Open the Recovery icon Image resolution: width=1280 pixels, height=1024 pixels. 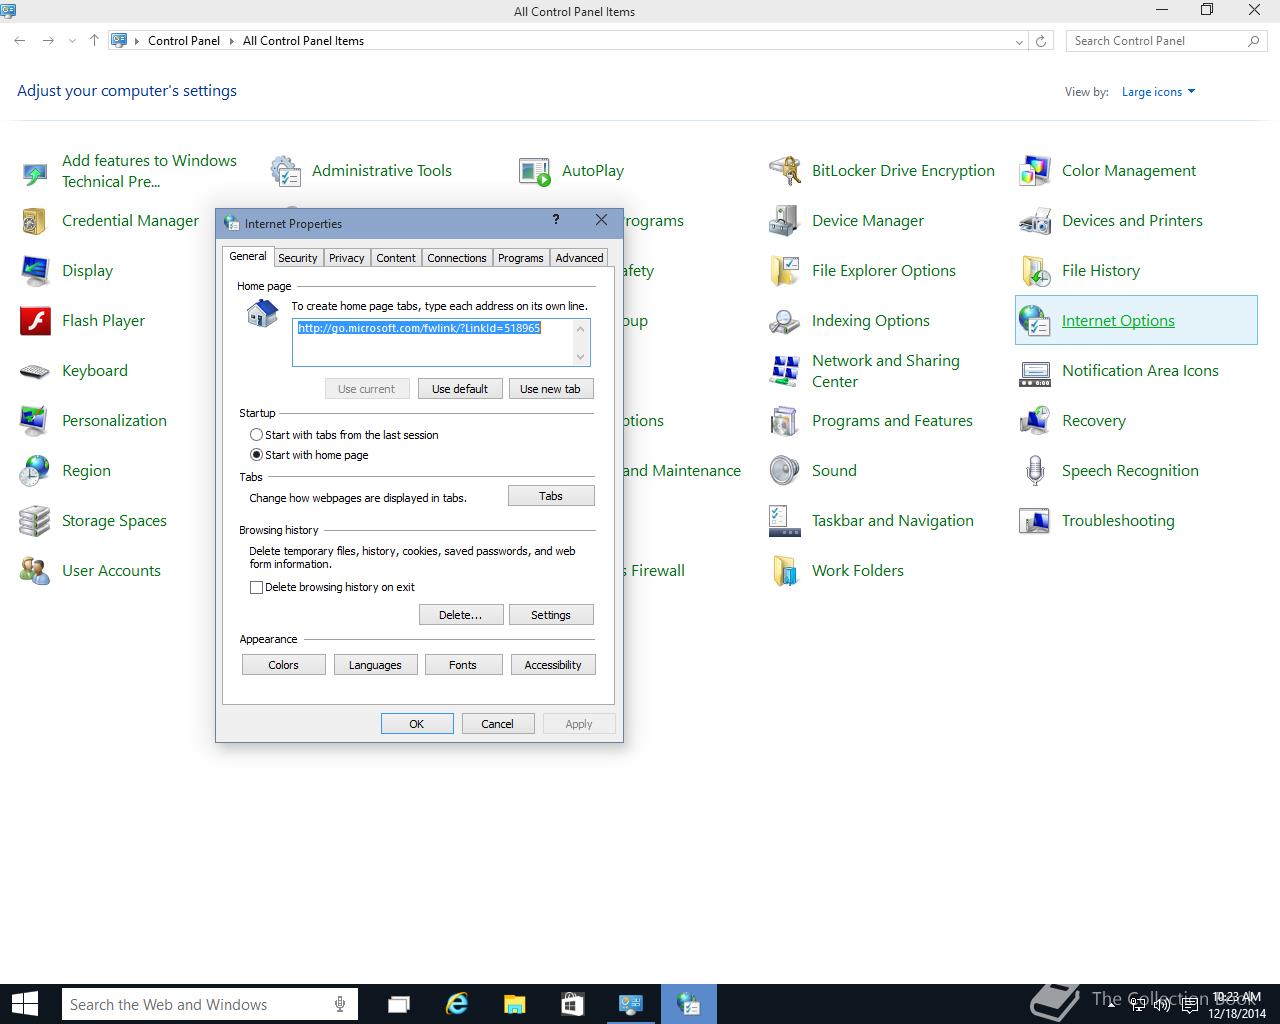tap(1035, 421)
